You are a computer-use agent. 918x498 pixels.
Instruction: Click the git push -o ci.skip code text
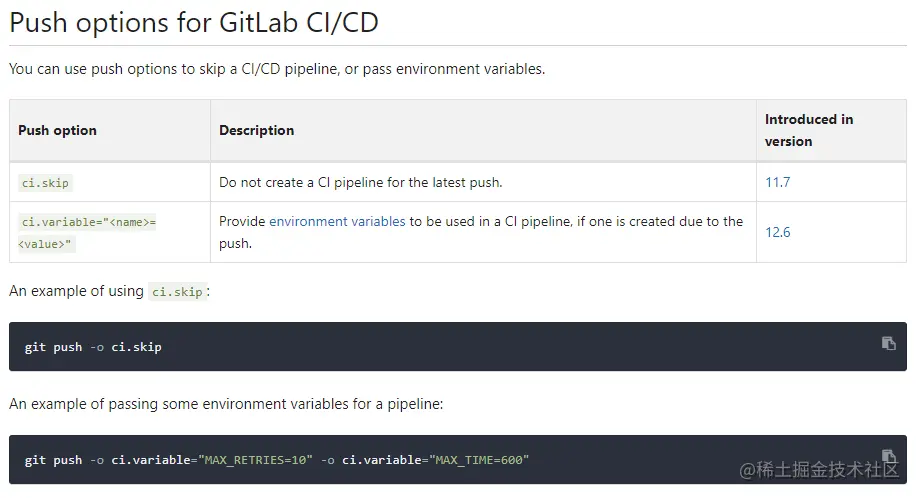(93, 347)
